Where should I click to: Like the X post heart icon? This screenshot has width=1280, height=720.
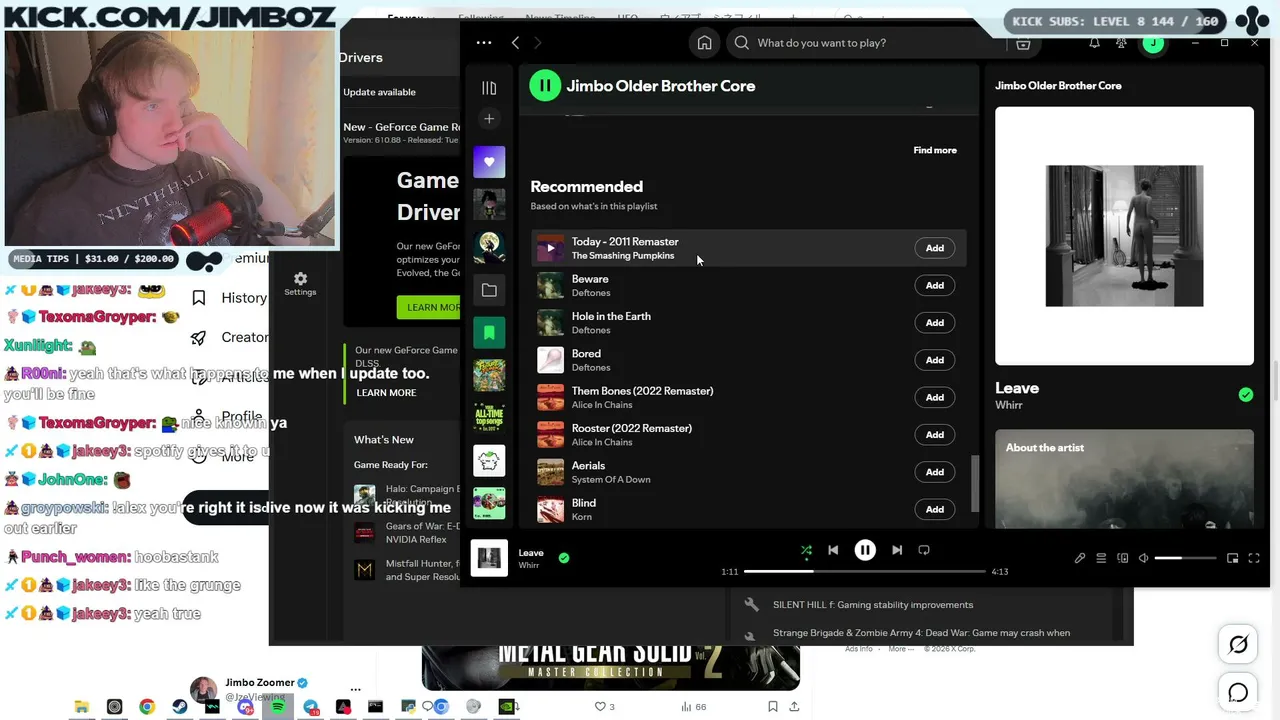[x=600, y=707]
